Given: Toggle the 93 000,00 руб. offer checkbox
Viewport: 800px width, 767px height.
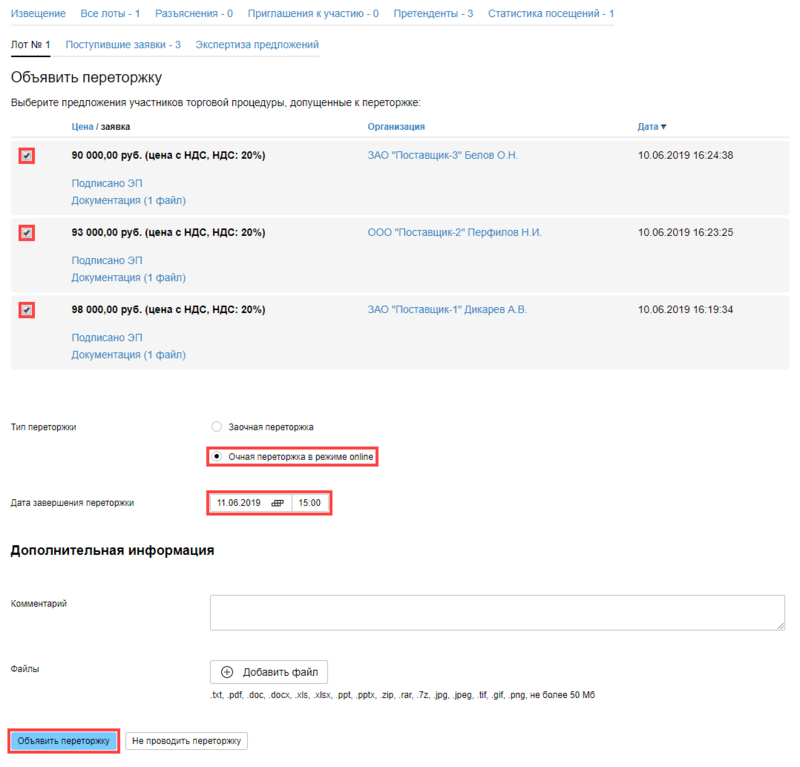Looking at the screenshot, I should tap(27, 233).
